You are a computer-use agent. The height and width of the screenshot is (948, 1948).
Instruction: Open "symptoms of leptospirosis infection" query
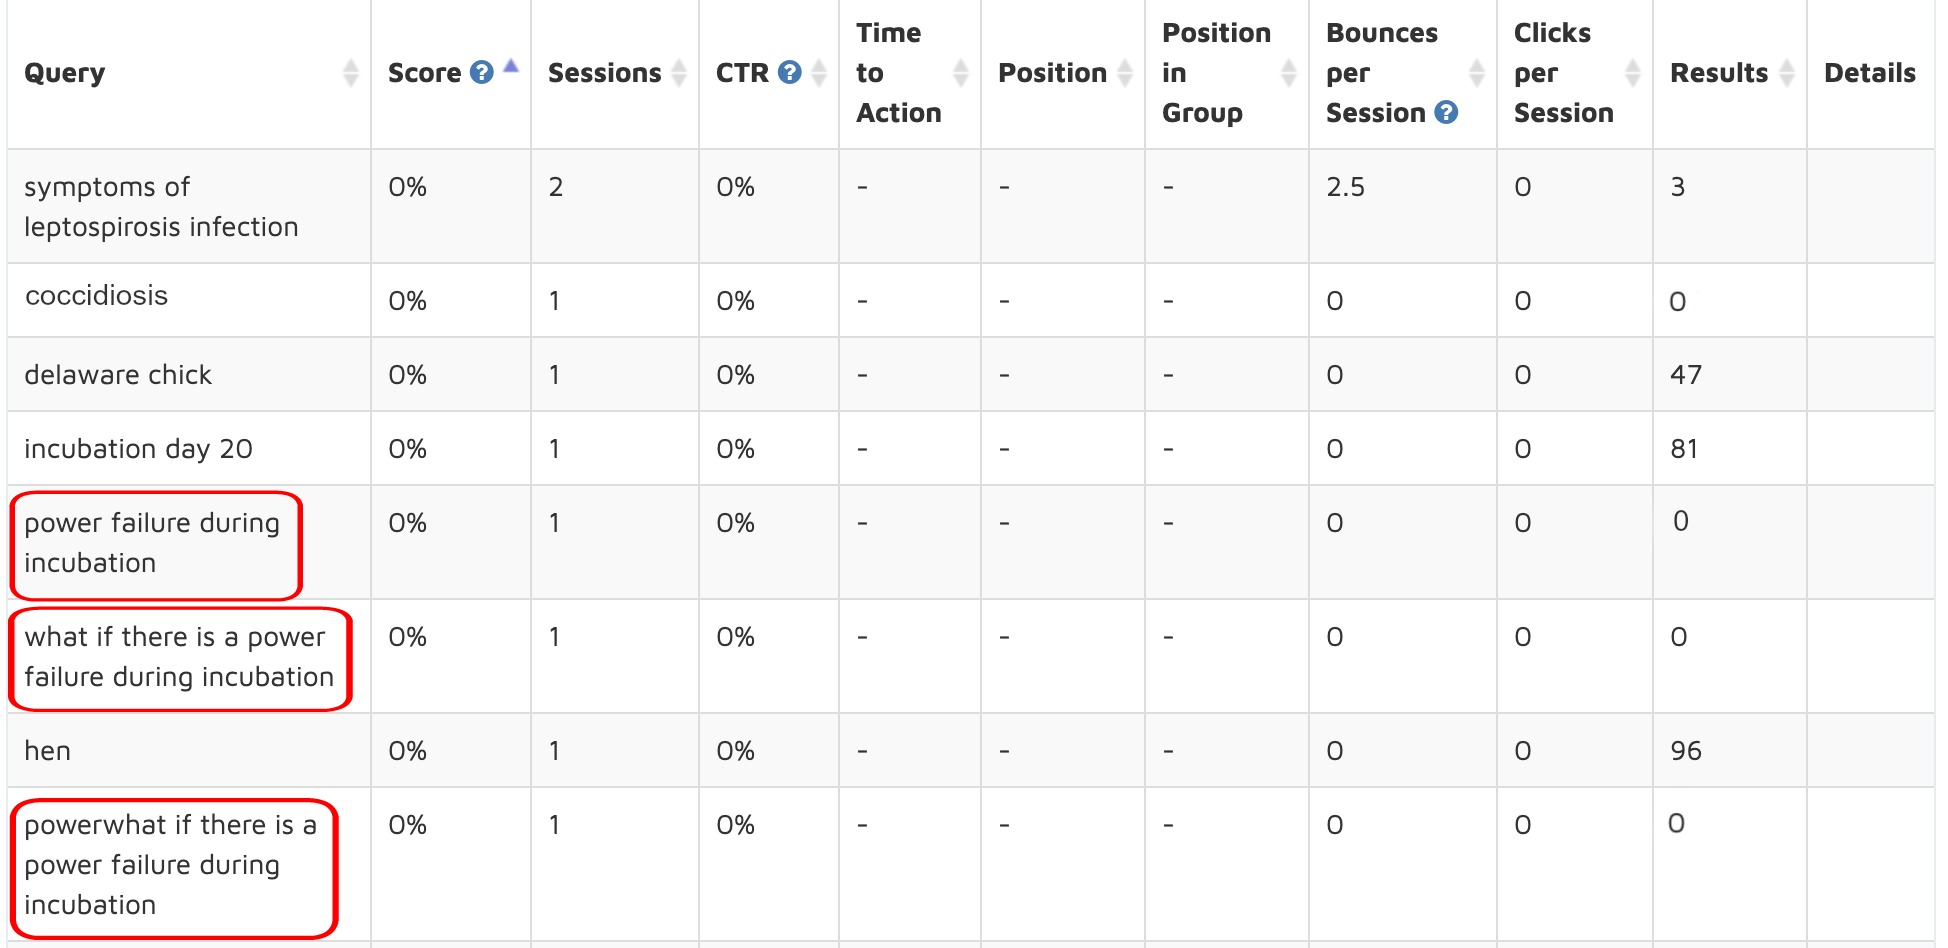(x=161, y=207)
